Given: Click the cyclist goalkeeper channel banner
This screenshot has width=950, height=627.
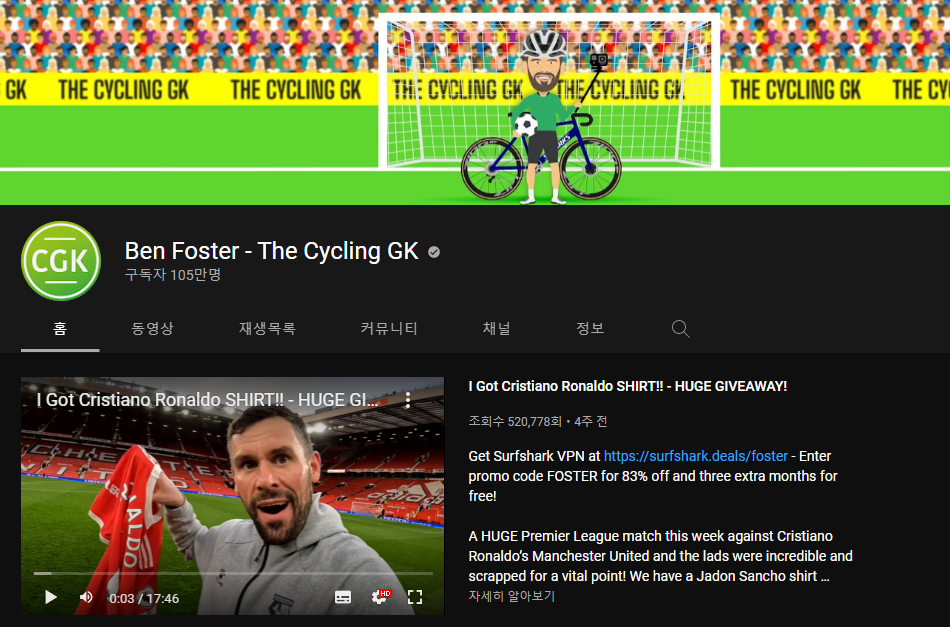Looking at the screenshot, I should click(475, 102).
